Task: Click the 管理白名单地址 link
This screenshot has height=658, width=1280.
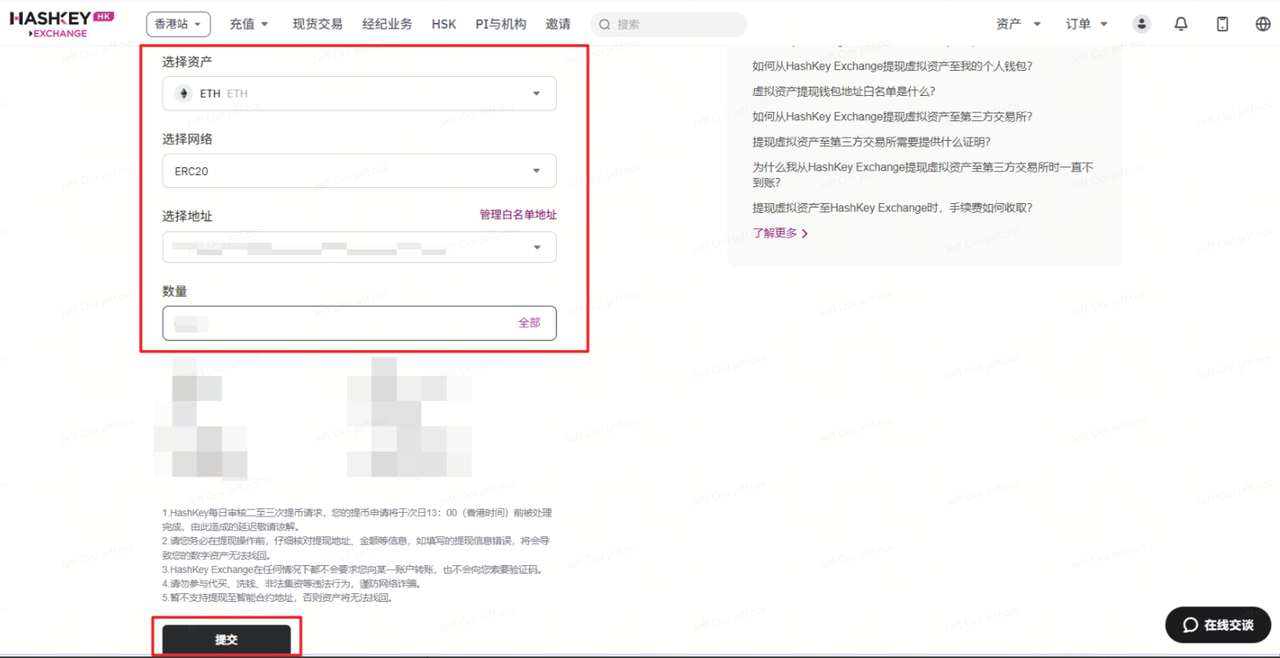Action: [x=518, y=215]
